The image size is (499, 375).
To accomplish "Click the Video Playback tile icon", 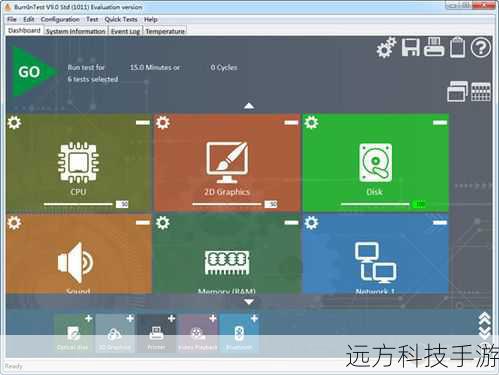I will [x=197, y=333].
